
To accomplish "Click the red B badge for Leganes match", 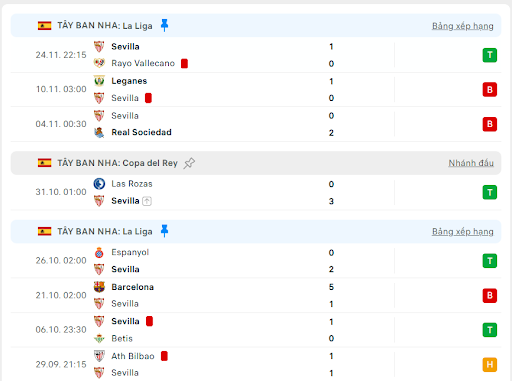I will pyautogui.click(x=490, y=89).
